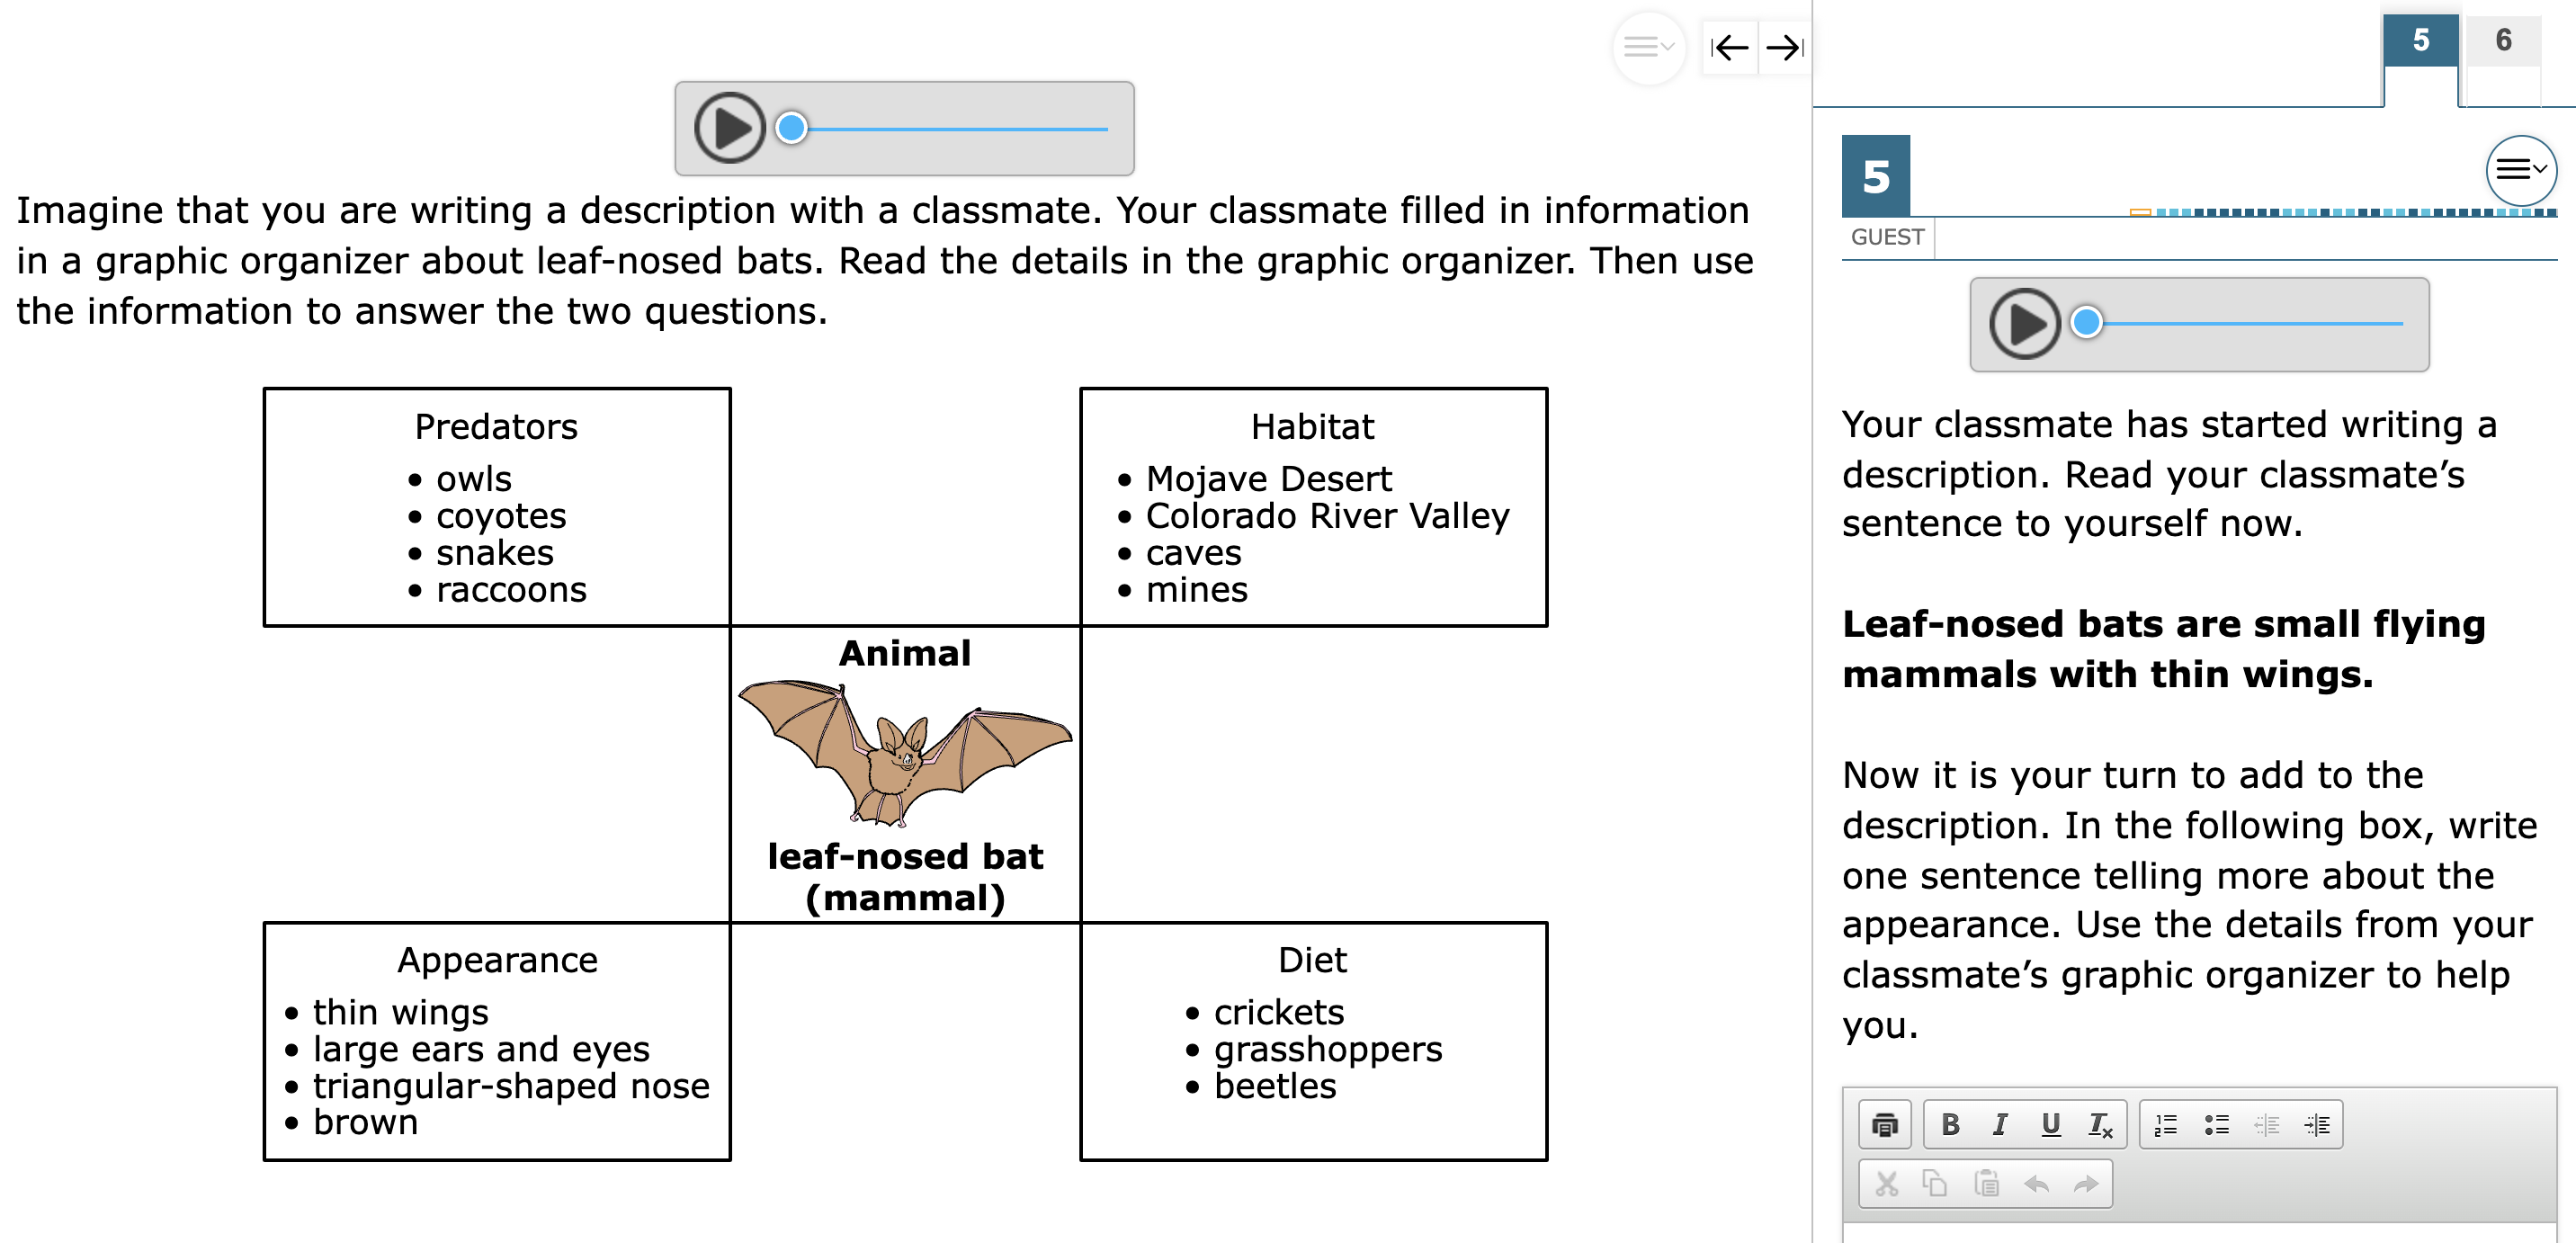Open the passage context menu dropdown
The height and width of the screenshot is (1243, 2576).
point(1648,47)
